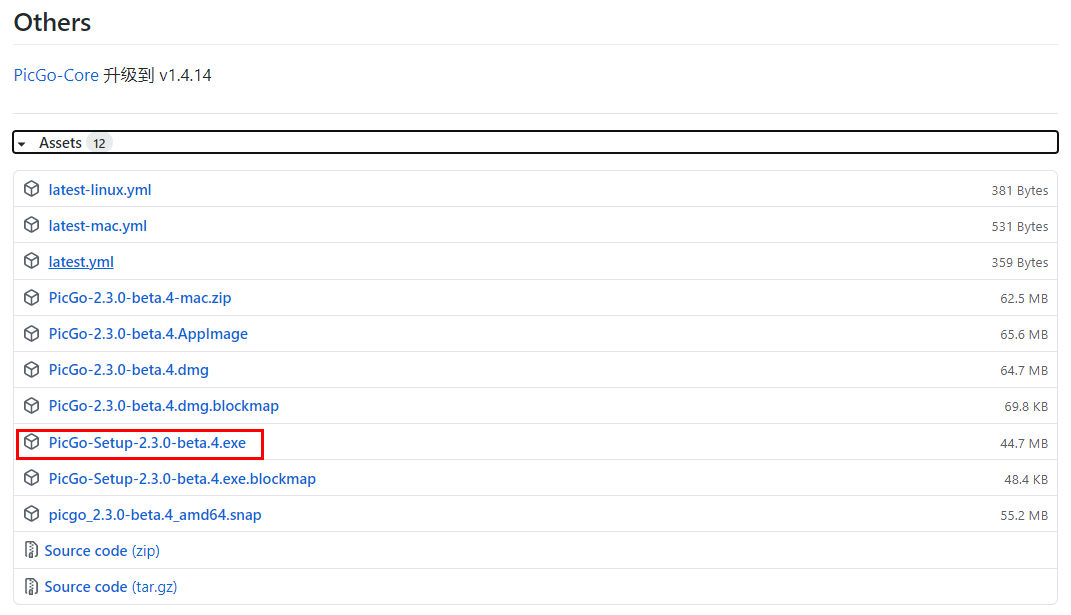Download Source code (zip)
This screenshot has height=615, width=1071.
[102, 551]
